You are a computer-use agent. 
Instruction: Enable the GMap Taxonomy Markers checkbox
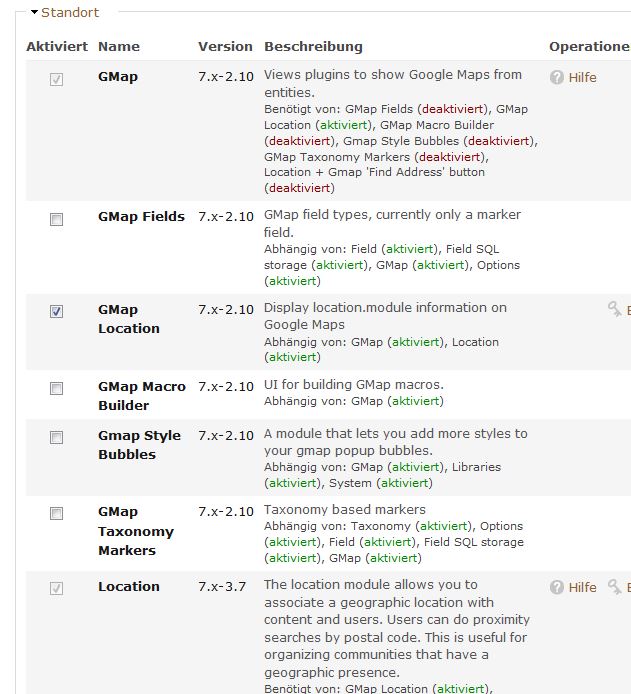click(x=57, y=513)
